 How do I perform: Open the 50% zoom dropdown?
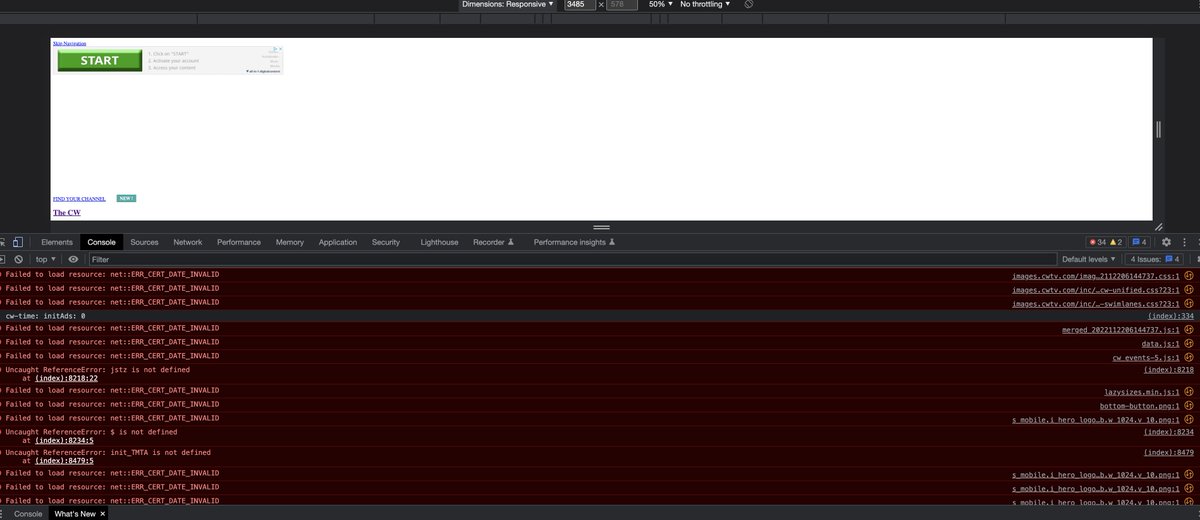click(x=659, y=4)
